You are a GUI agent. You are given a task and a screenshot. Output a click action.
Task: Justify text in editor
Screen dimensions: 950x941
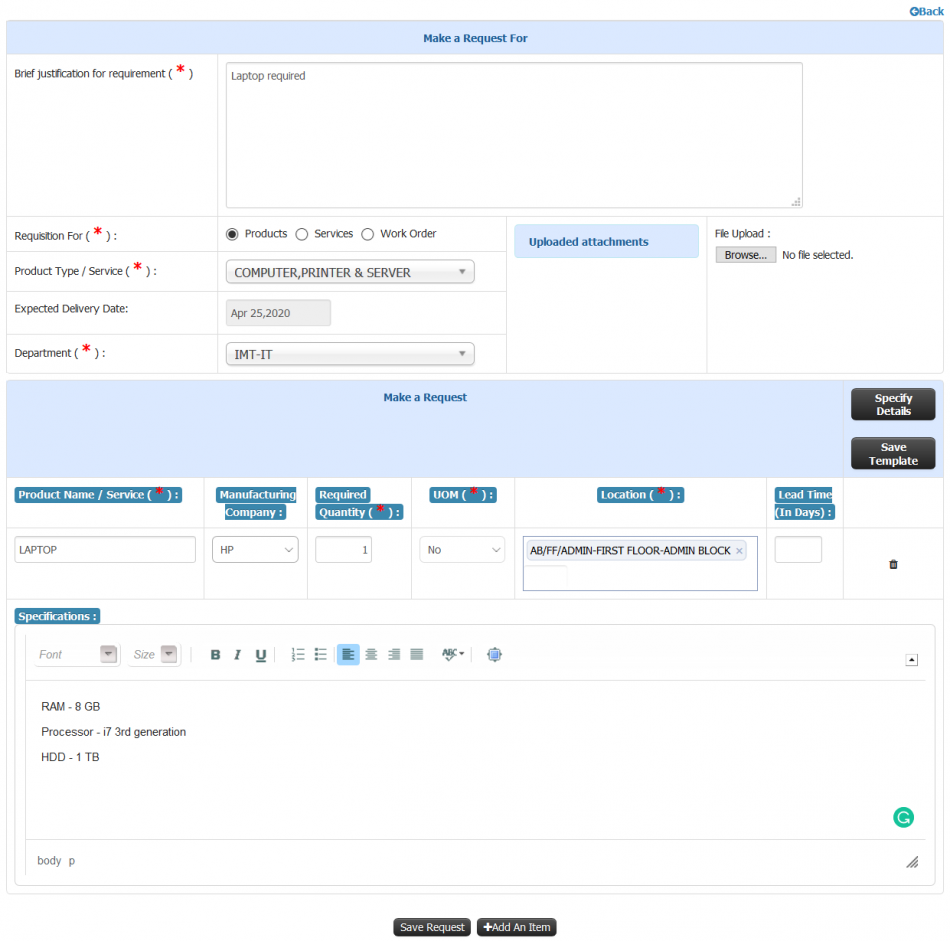tap(416, 654)
